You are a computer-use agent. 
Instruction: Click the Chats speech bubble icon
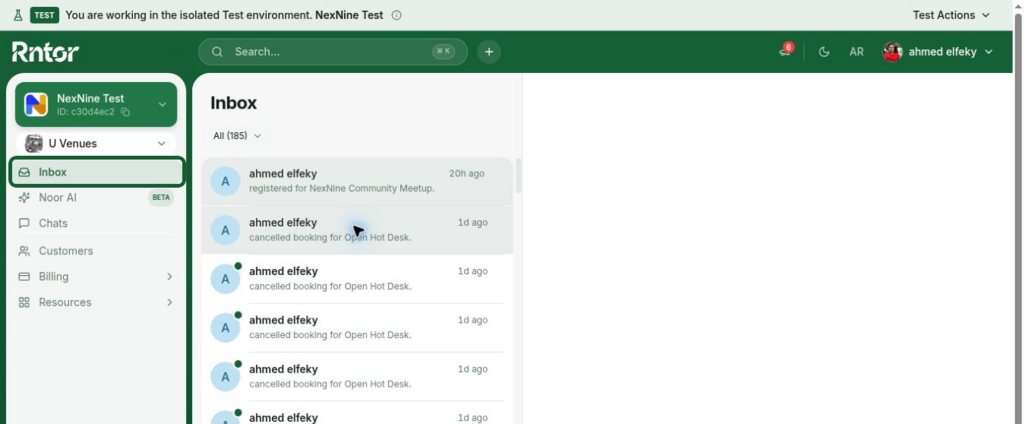[x=24, y=223]
